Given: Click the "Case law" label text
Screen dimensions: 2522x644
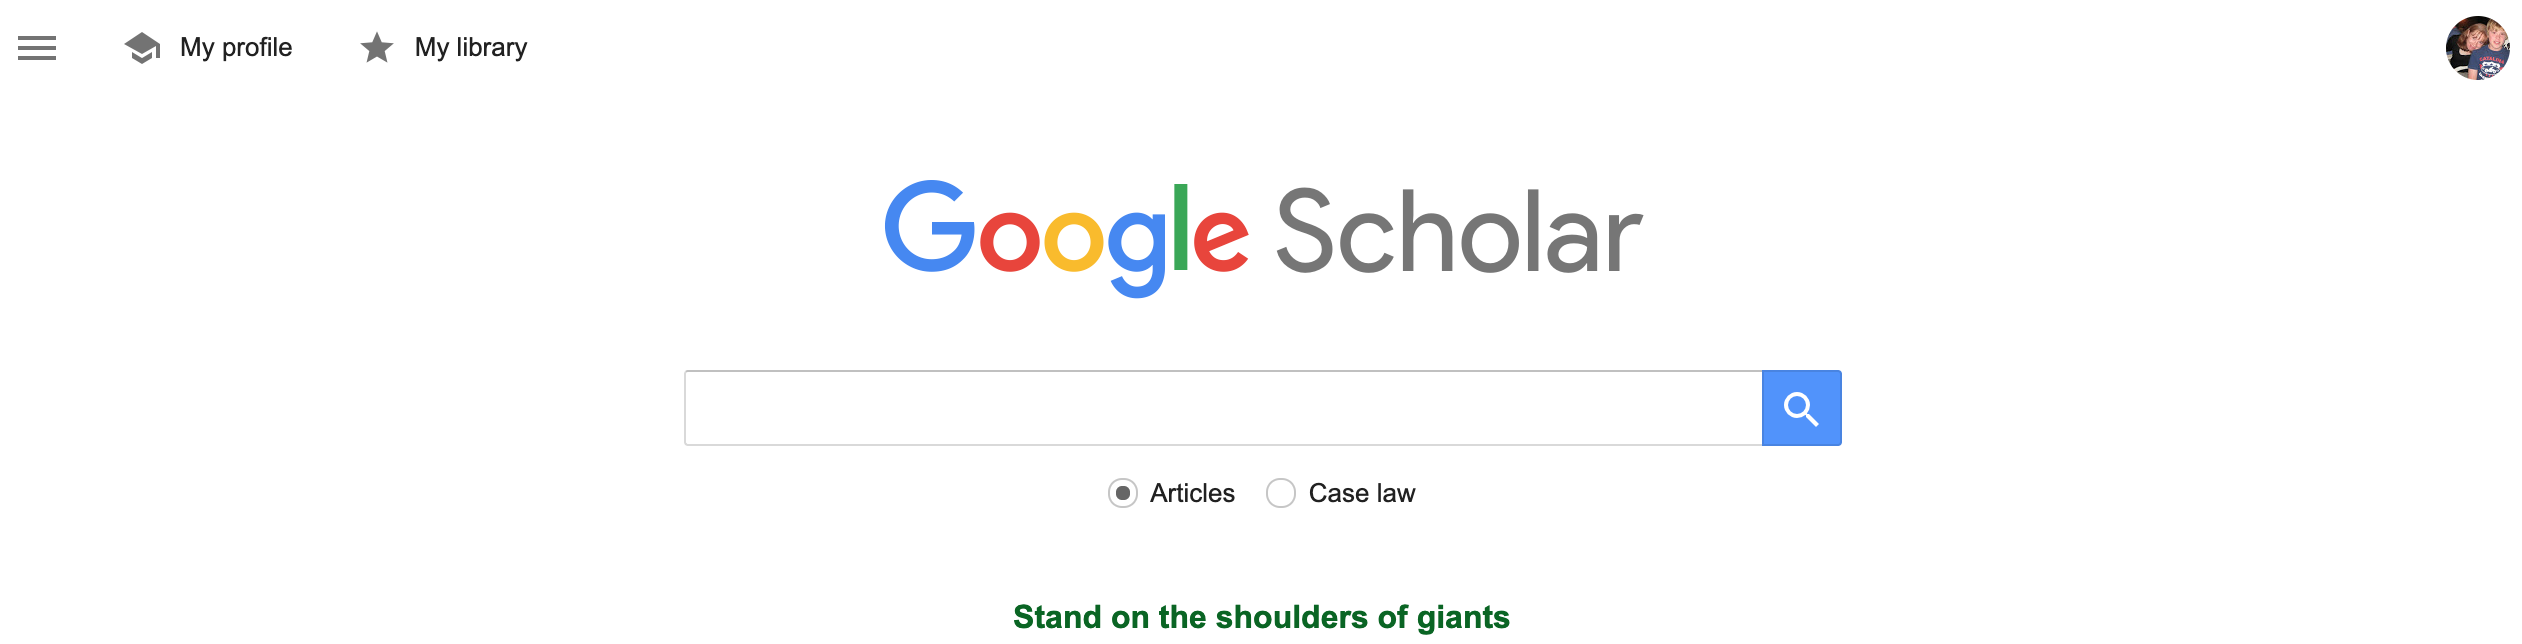Looking at the screenshot, I should [1362, 493].
